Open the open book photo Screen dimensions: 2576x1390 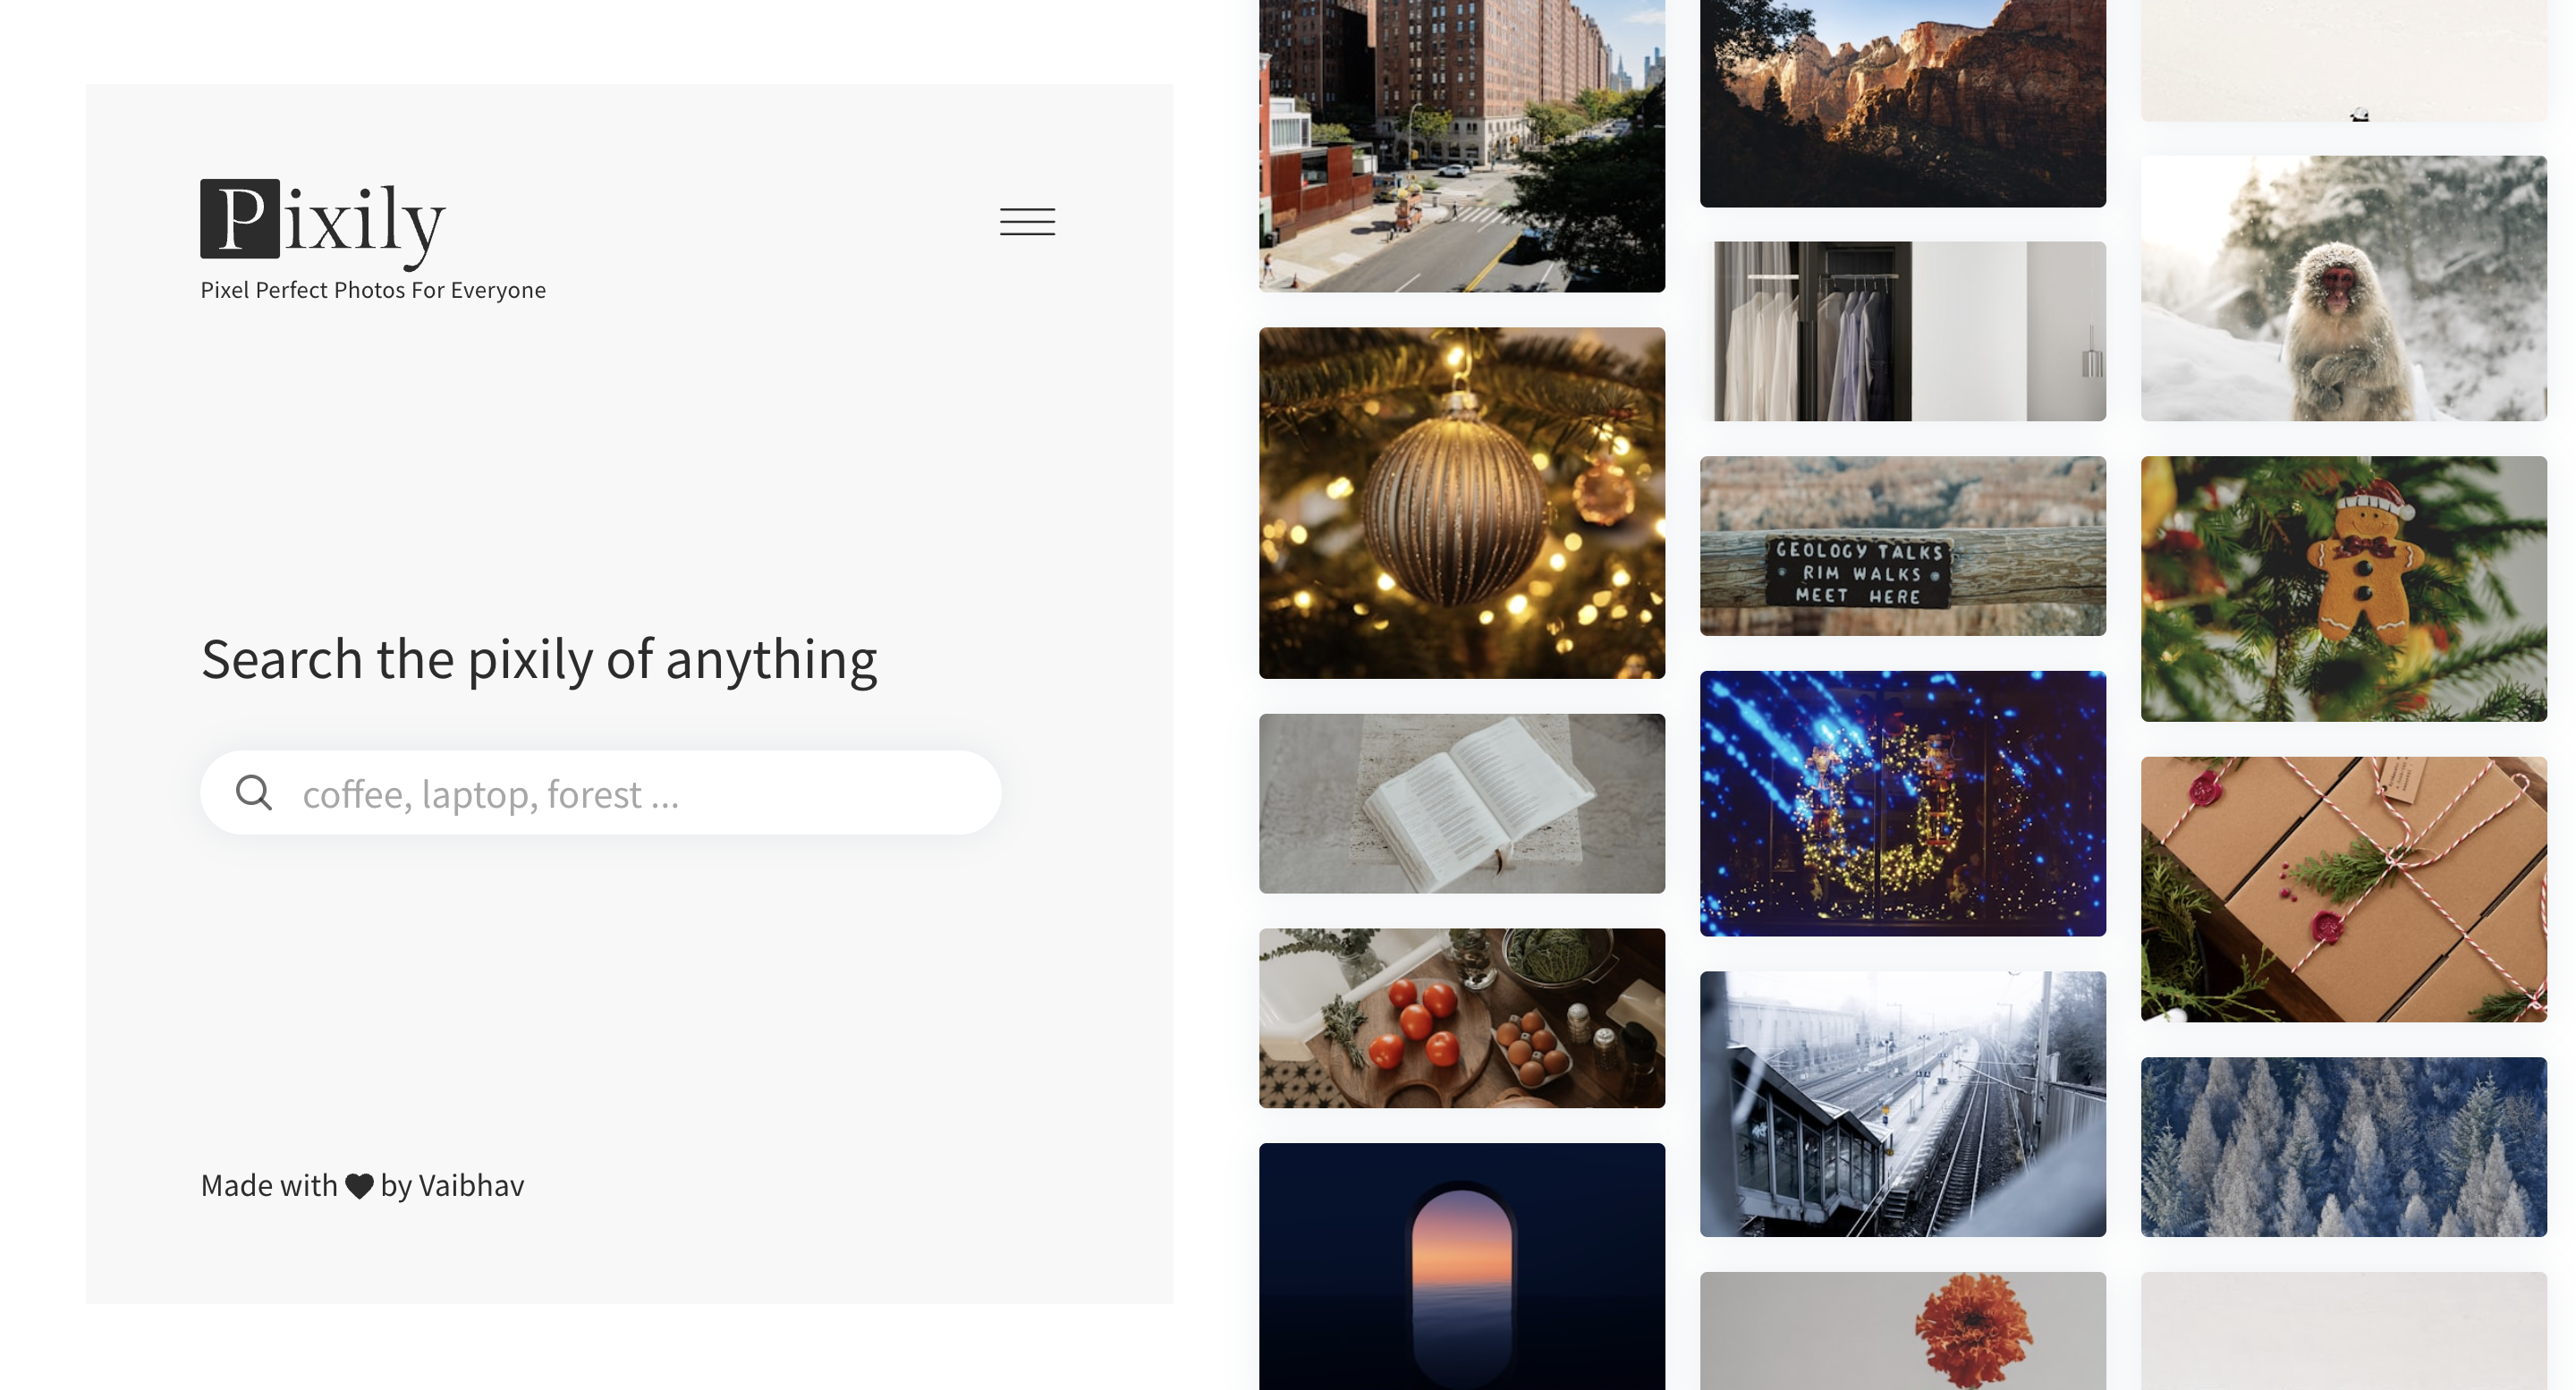click(1462, 803)
